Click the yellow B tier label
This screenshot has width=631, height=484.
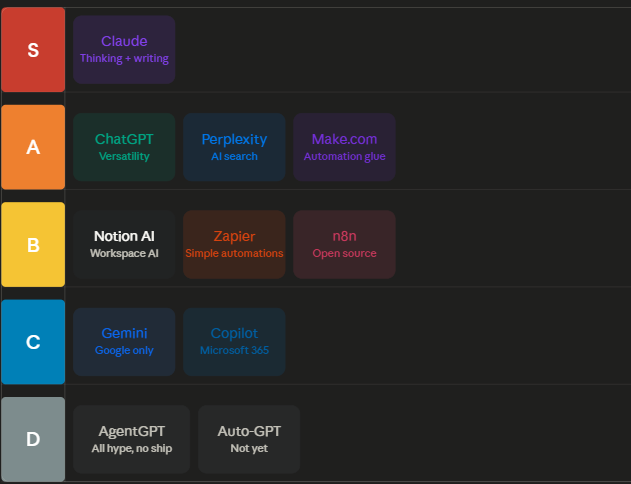click(33, 244)
